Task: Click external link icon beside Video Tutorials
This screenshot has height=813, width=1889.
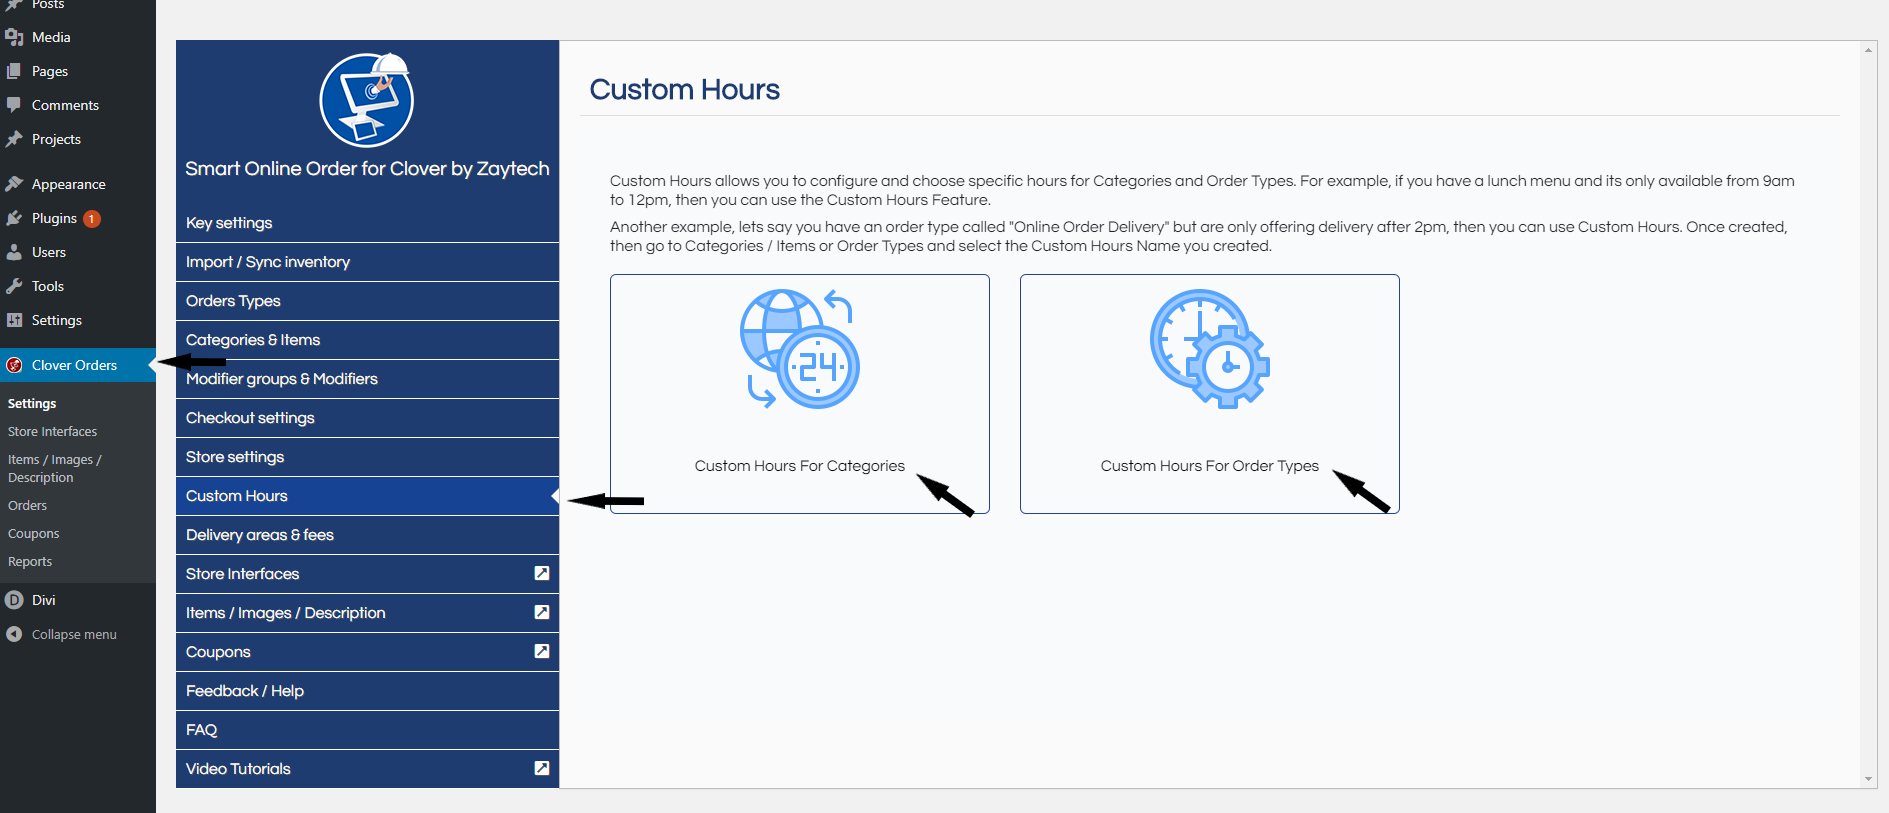Action: pos(542,768)
